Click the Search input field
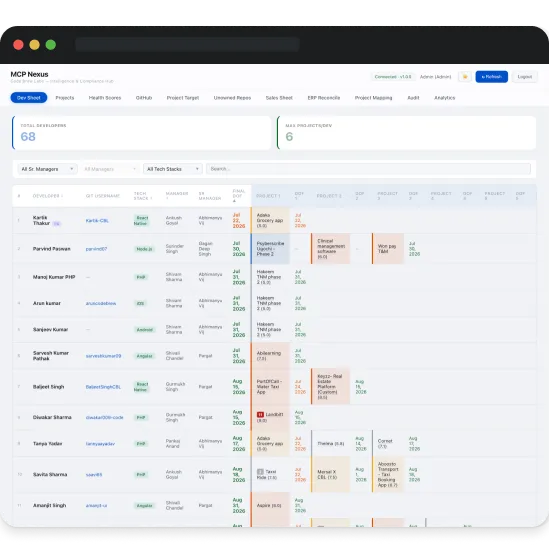Image resolution: width=549 pixels, height=552 pixels. coord(368,169)
